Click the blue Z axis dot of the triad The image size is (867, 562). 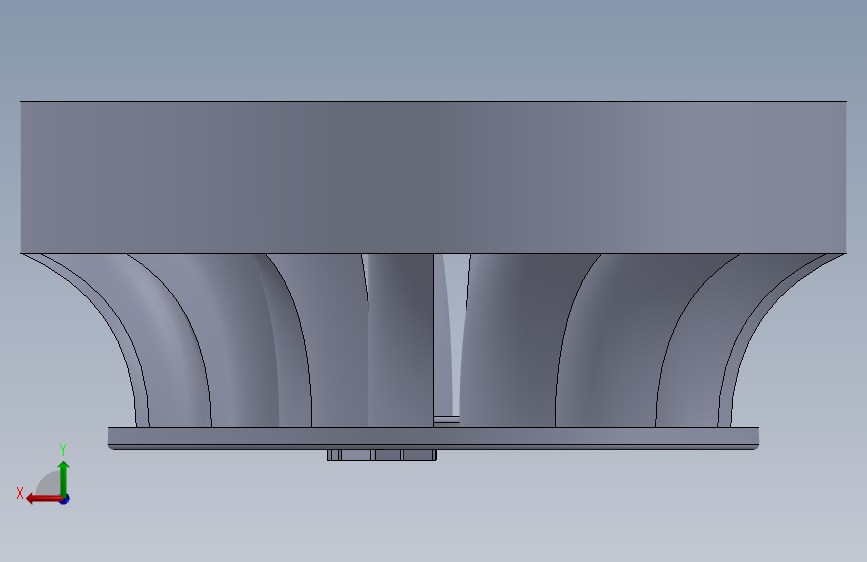point(65,499)
